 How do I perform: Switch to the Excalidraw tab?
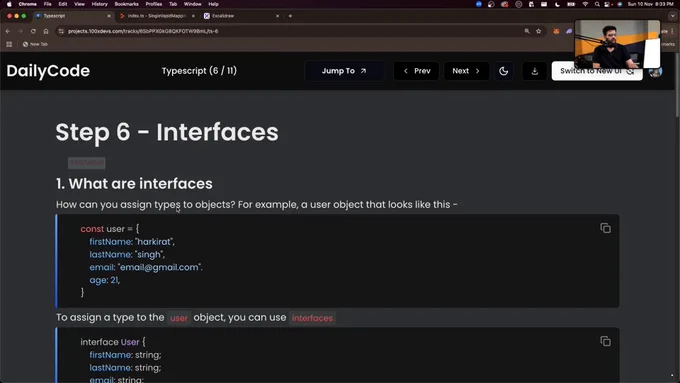click(x=241, y=16)
